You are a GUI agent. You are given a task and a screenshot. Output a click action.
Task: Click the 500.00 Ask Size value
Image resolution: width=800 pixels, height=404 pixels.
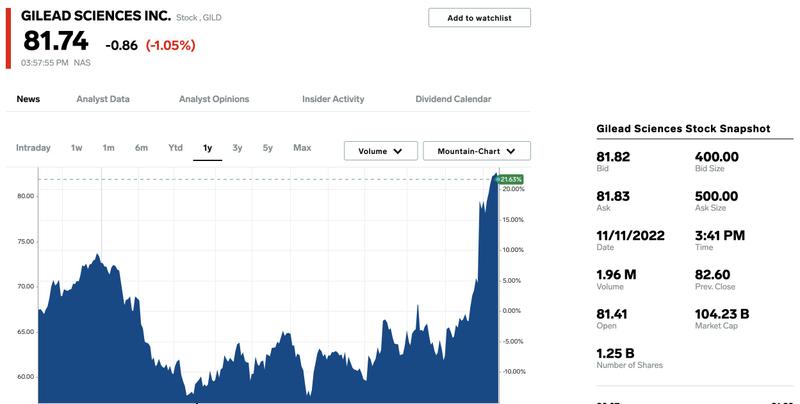716,196
